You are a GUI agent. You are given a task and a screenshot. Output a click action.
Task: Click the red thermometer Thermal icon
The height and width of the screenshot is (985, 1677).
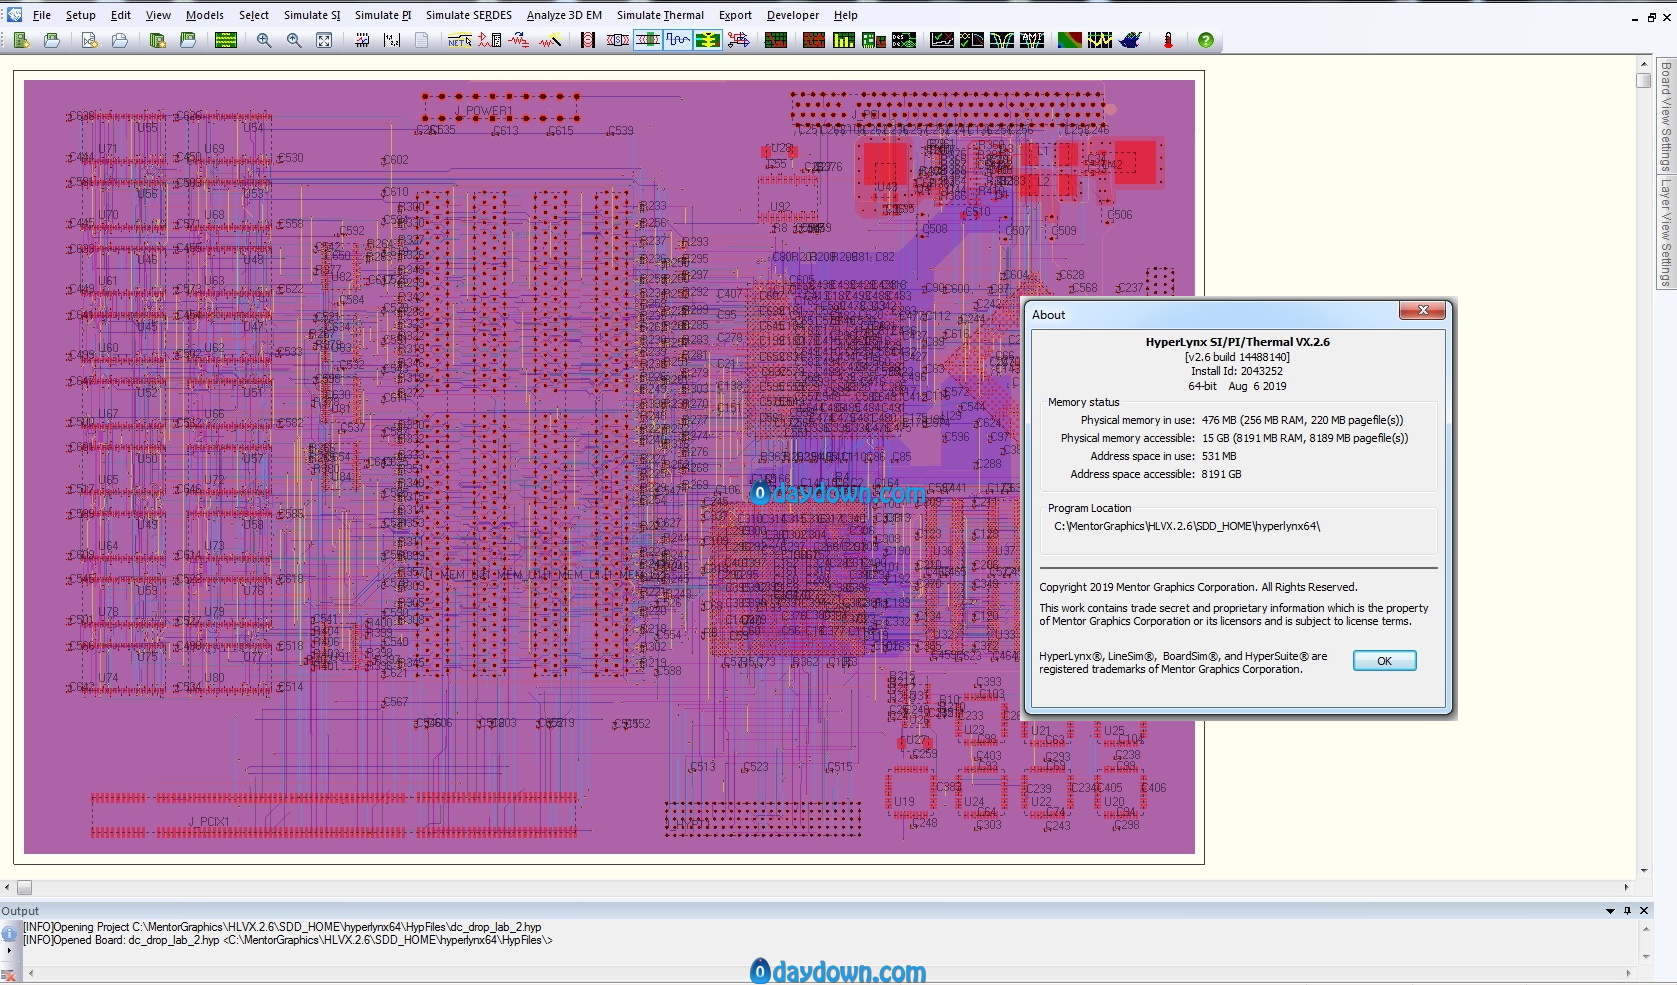point(1168,40)
